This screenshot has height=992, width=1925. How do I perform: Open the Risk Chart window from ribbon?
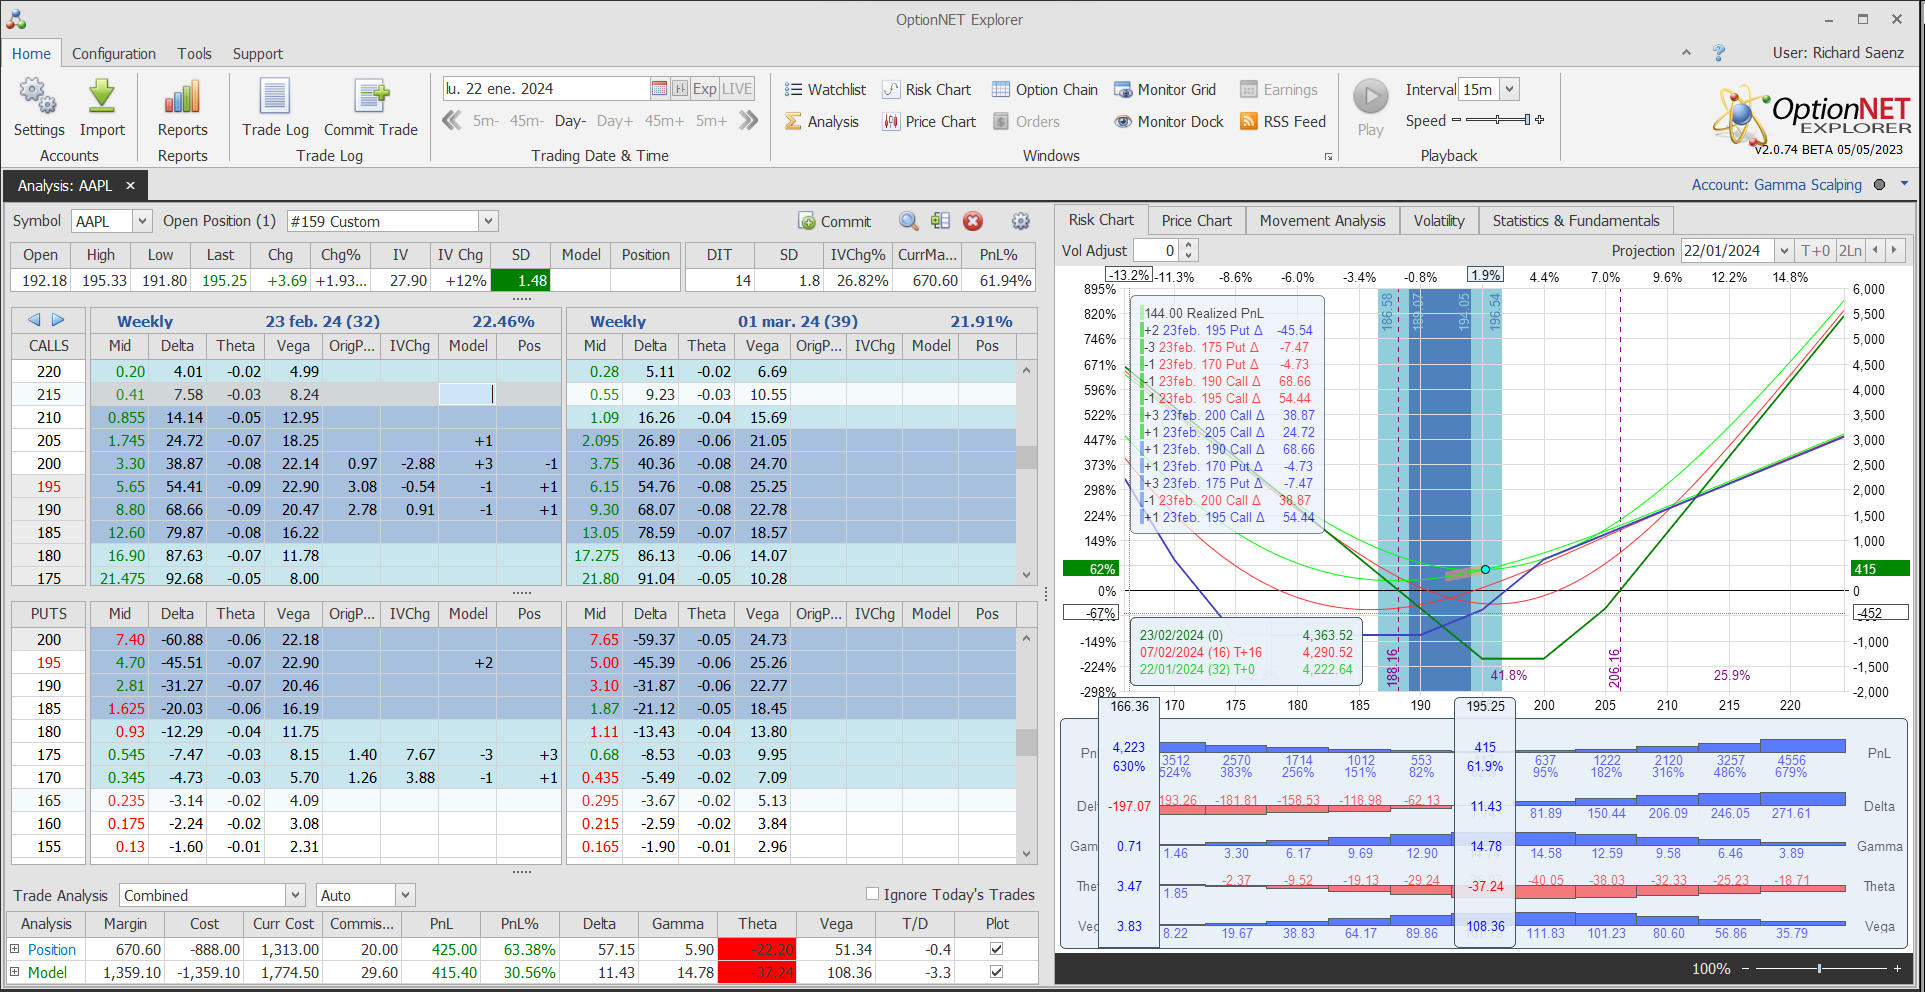(x=926, y=89)
